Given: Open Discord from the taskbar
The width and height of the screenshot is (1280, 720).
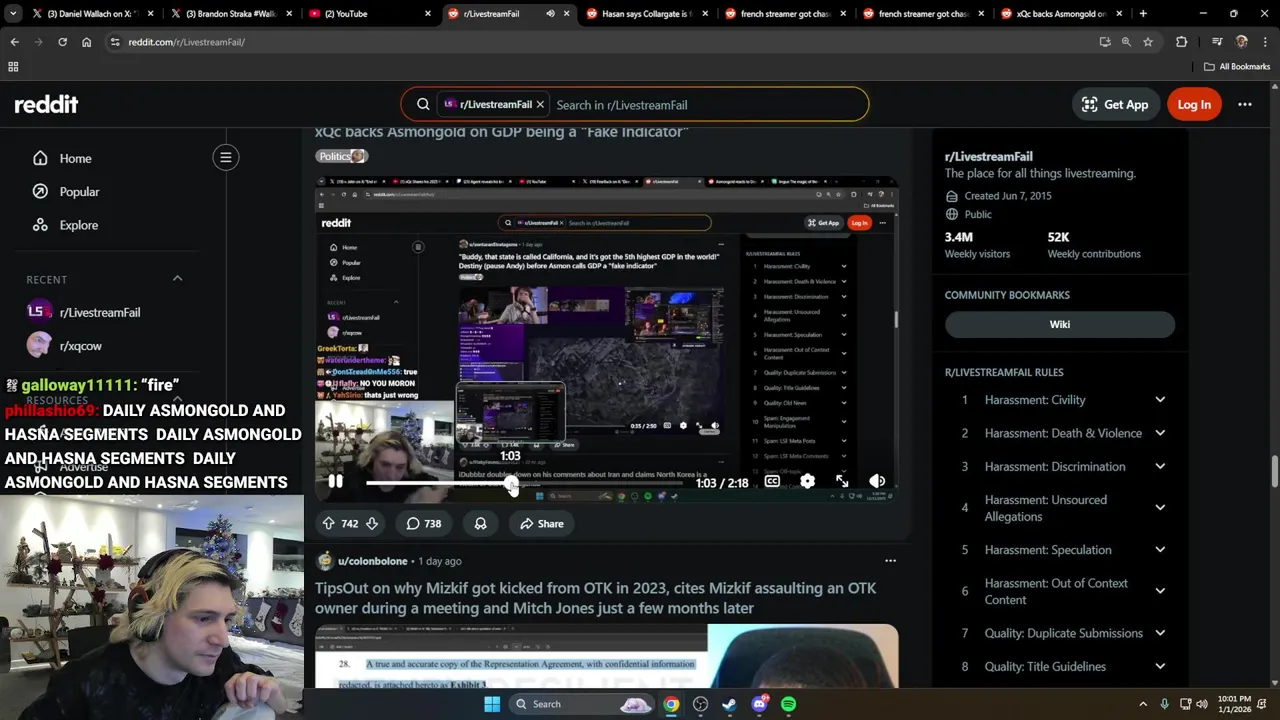Looking at the screenshot, I should pyautogui.click(x=760, y=704).
